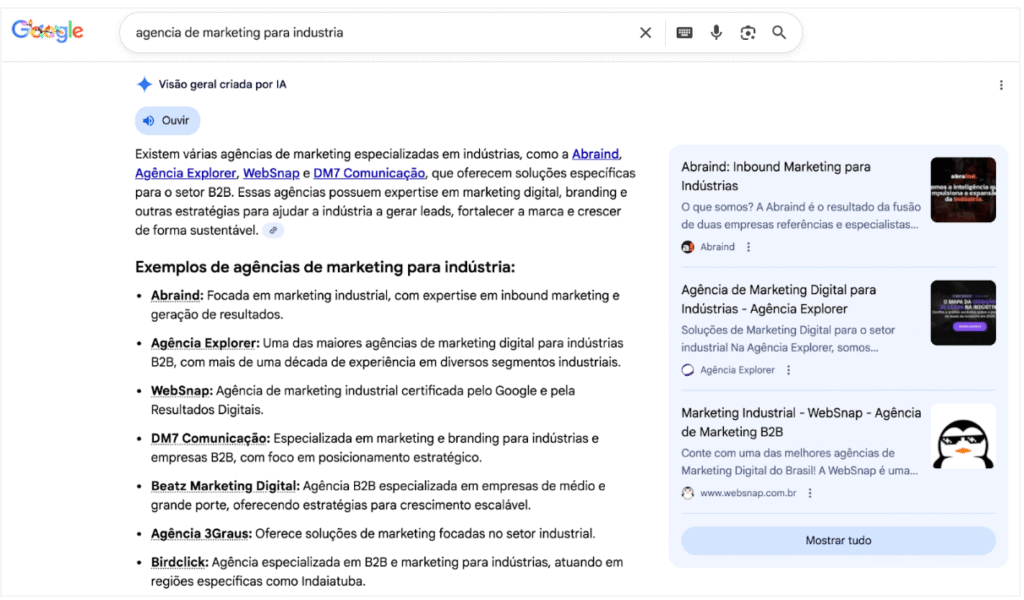Open search by image lens icon
The height and width of the screenshot is (600, 1024).
click(x=748, y=33)
